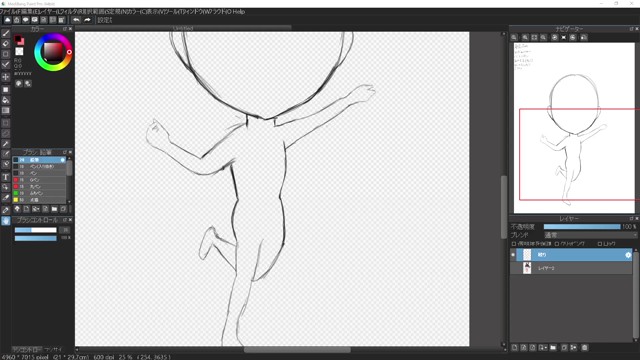Pick the Bucket fill tool

click(x=6, y=100)
